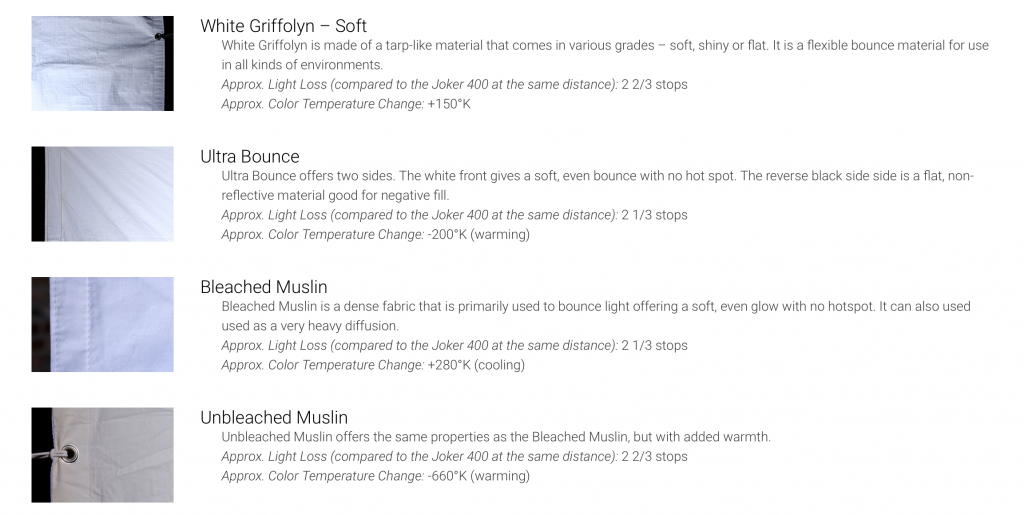
Task: Click Ultra Bounce's light loss line
Action: point(454,215)
